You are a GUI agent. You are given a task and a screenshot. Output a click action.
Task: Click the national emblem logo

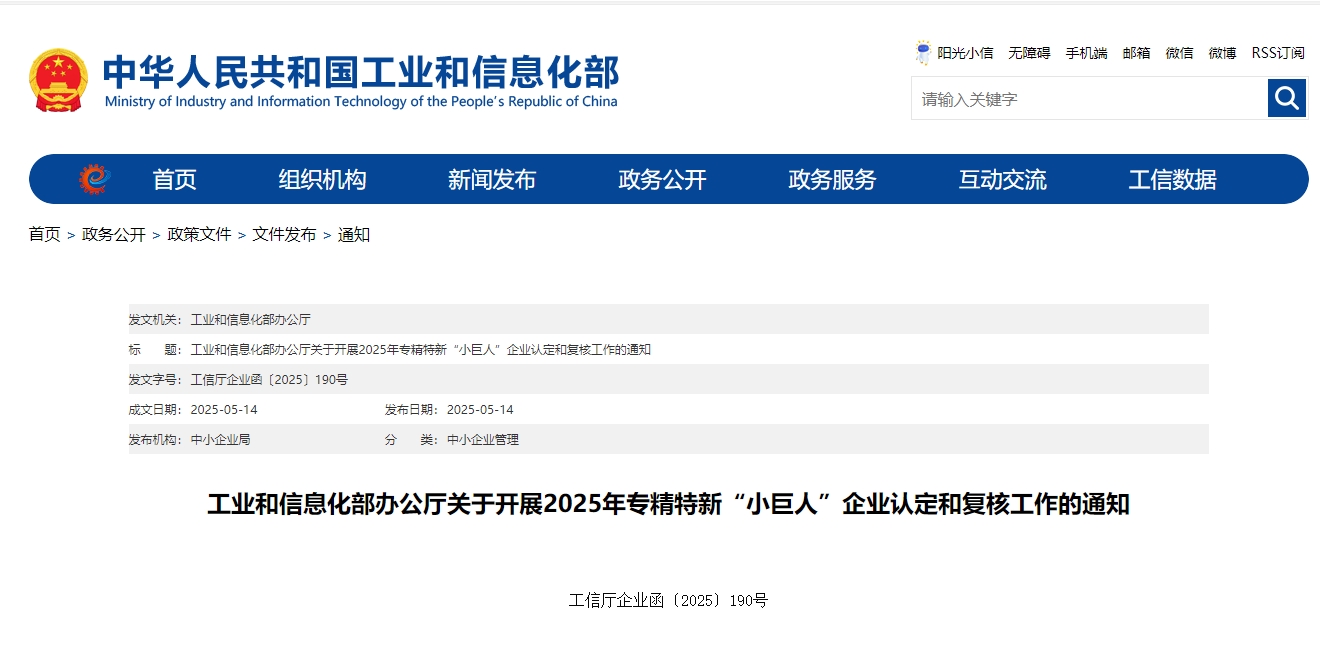58,80
